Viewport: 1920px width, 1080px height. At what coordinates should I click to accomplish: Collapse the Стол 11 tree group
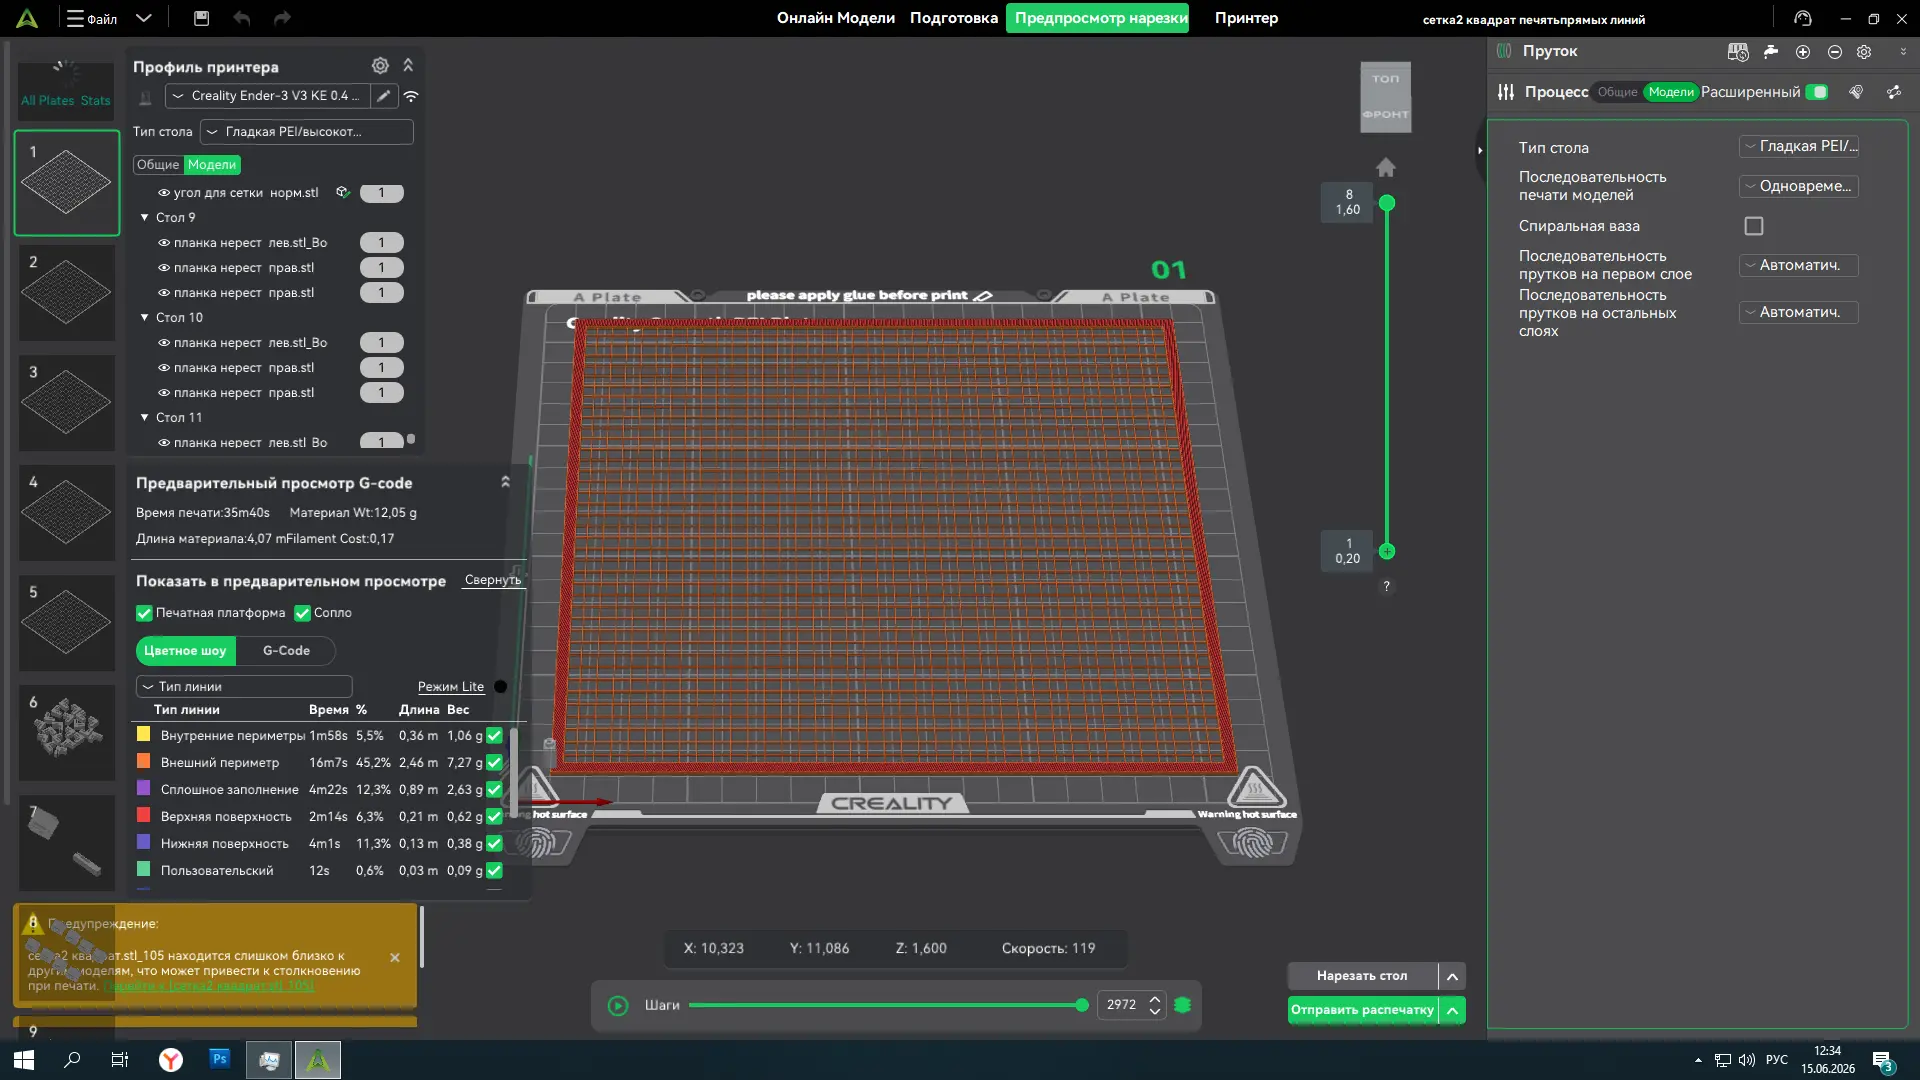click(x=145, y=417)
